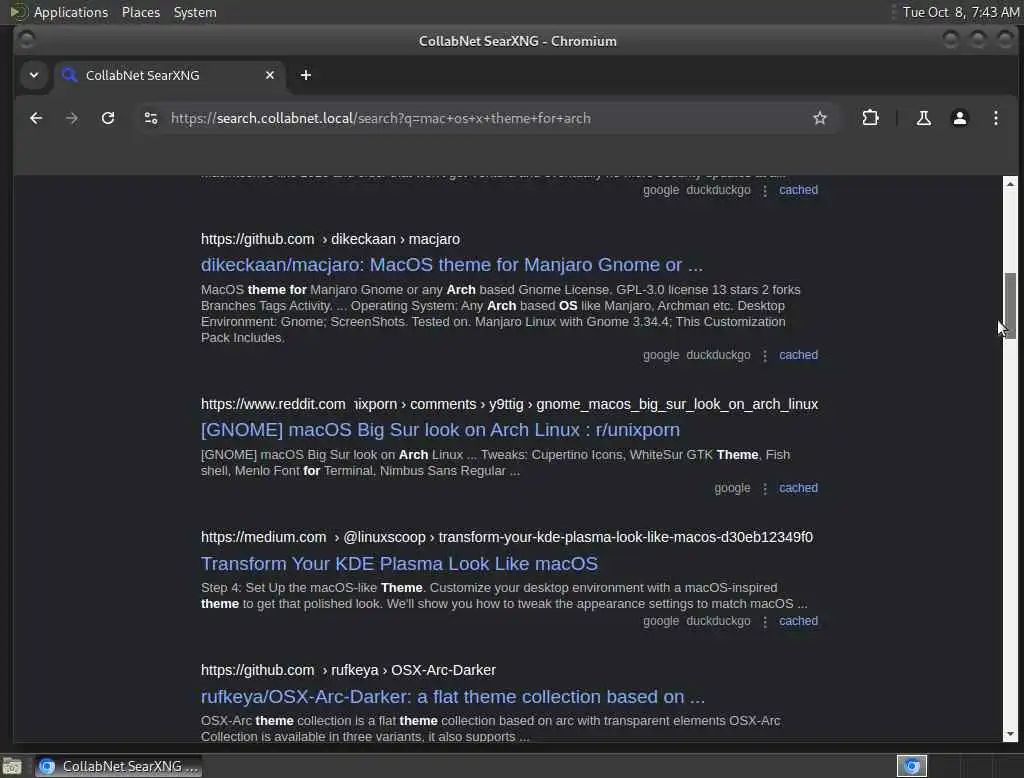Open GNOME macOS Big Sur look result
The height and width of the screenshot is (778, 1024).
click(x=440, y=430)
